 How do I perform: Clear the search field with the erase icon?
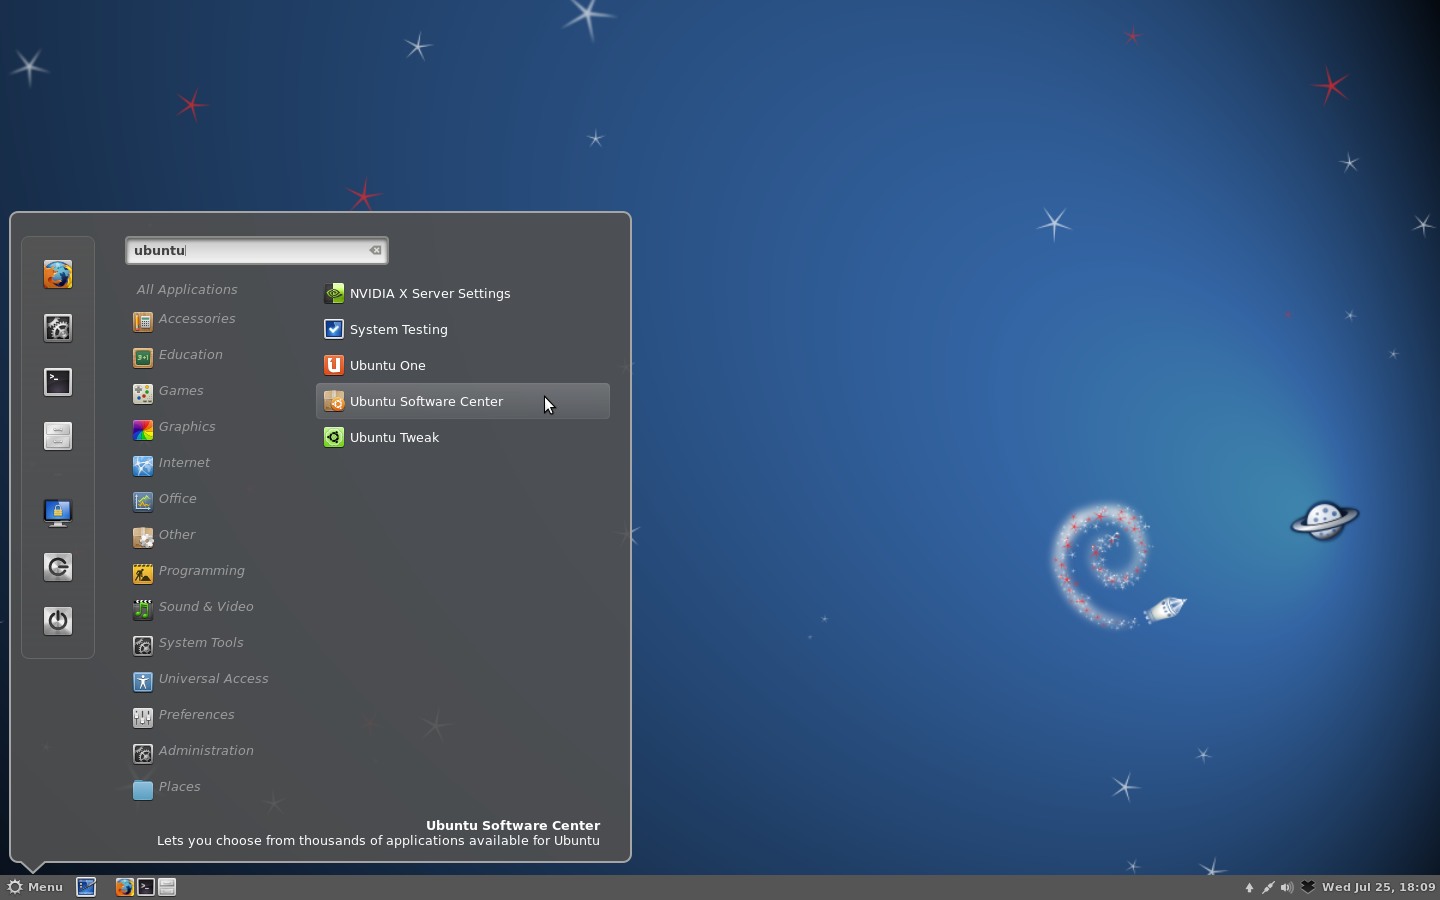pyautogui.click(x=375, y=250)
